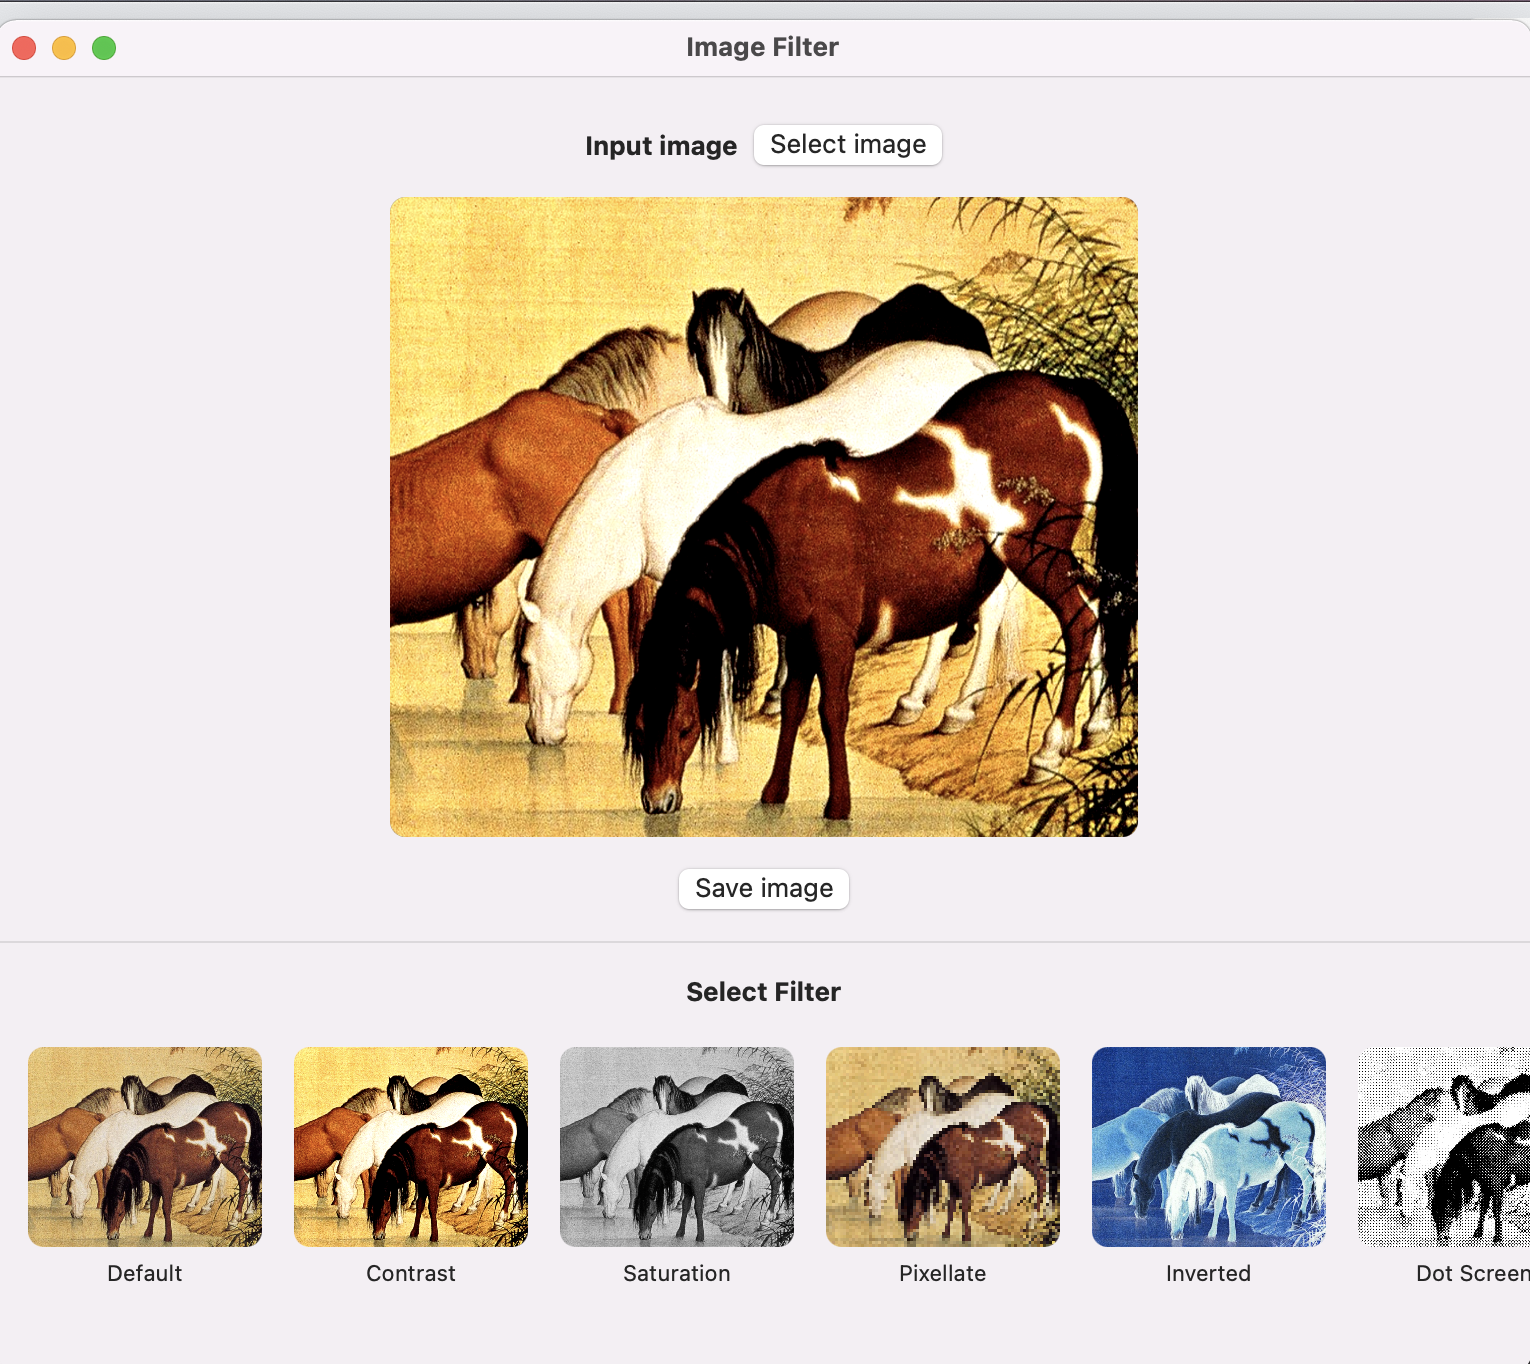Select the Default filter label
1530x1364 pixels.
(x=145, y=1273)
